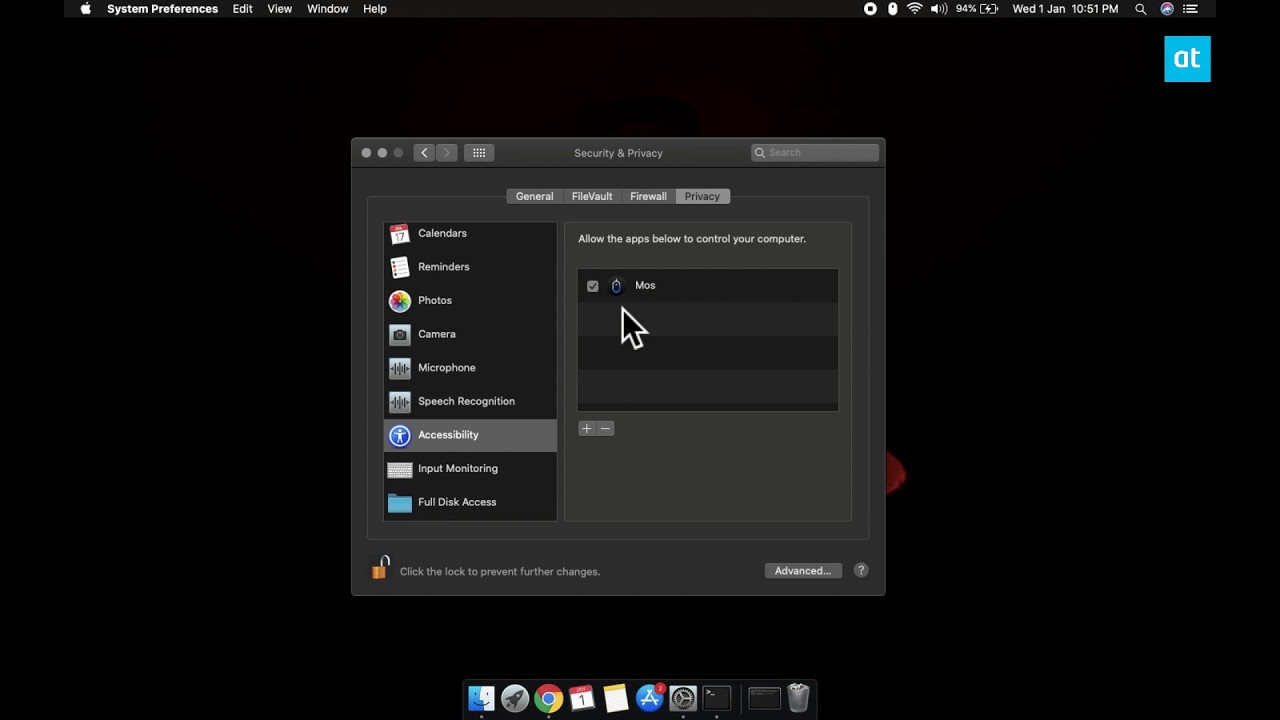This screenshot has width=1280, height=720.
Task: Go forward with the right arrow
Action: [x=447, y=153]
